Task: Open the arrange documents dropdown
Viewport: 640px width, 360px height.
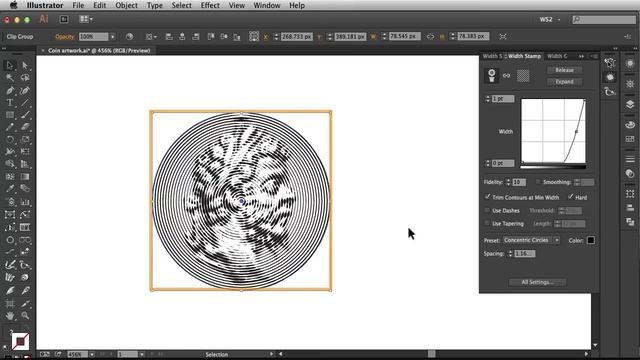Action: coord(86,19)
